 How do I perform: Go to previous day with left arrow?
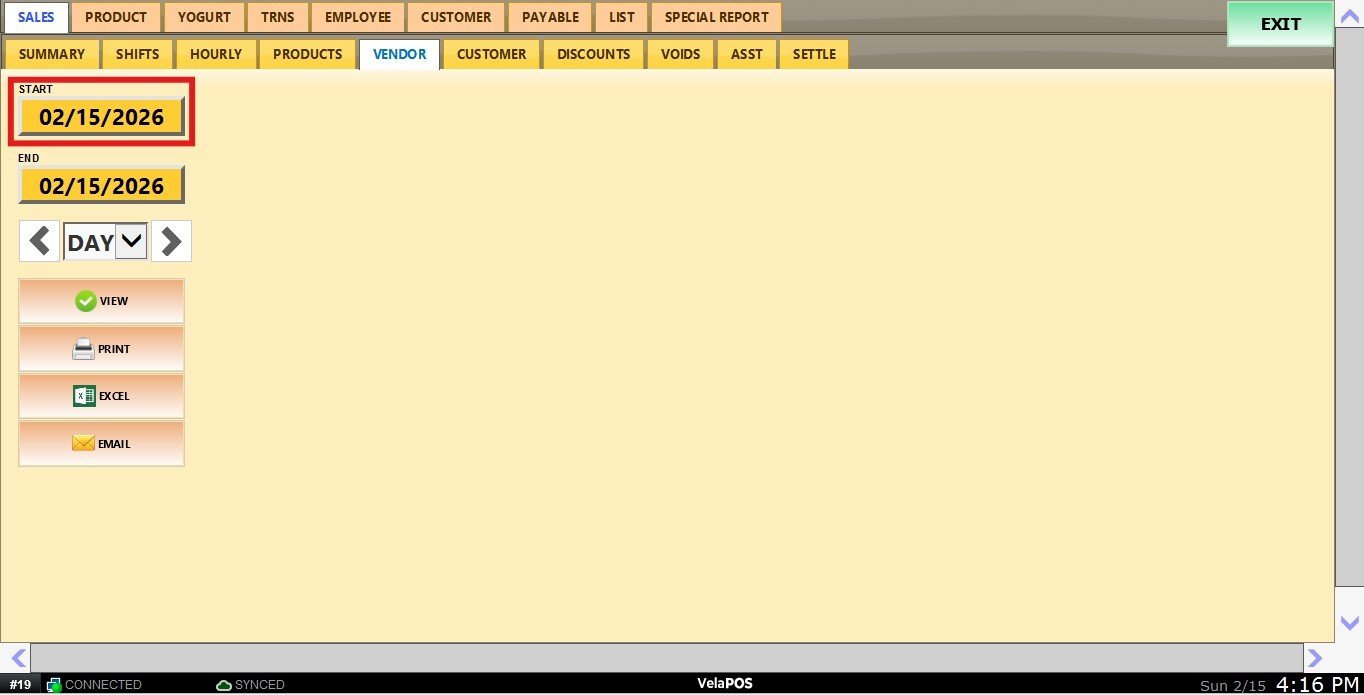point(39,242)
